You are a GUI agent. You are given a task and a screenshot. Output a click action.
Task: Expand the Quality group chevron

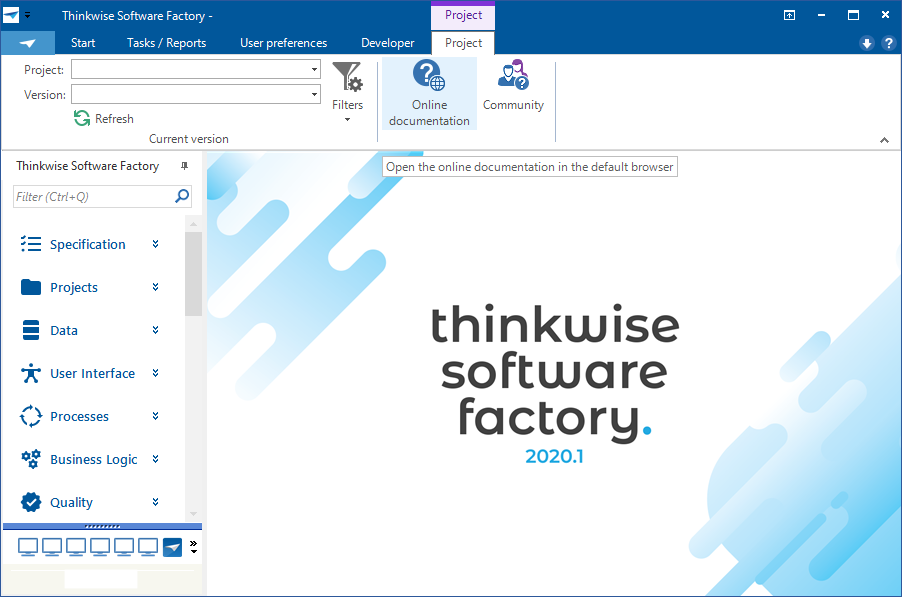pyautogui.click(x=155, y=502)
